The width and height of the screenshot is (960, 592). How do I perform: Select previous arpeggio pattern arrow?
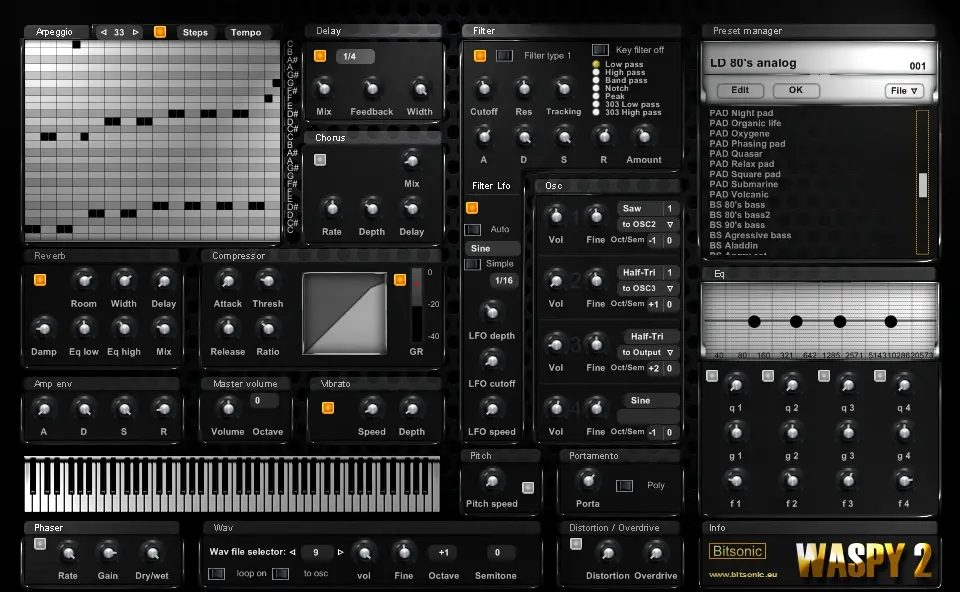click(x=103, y=32)
